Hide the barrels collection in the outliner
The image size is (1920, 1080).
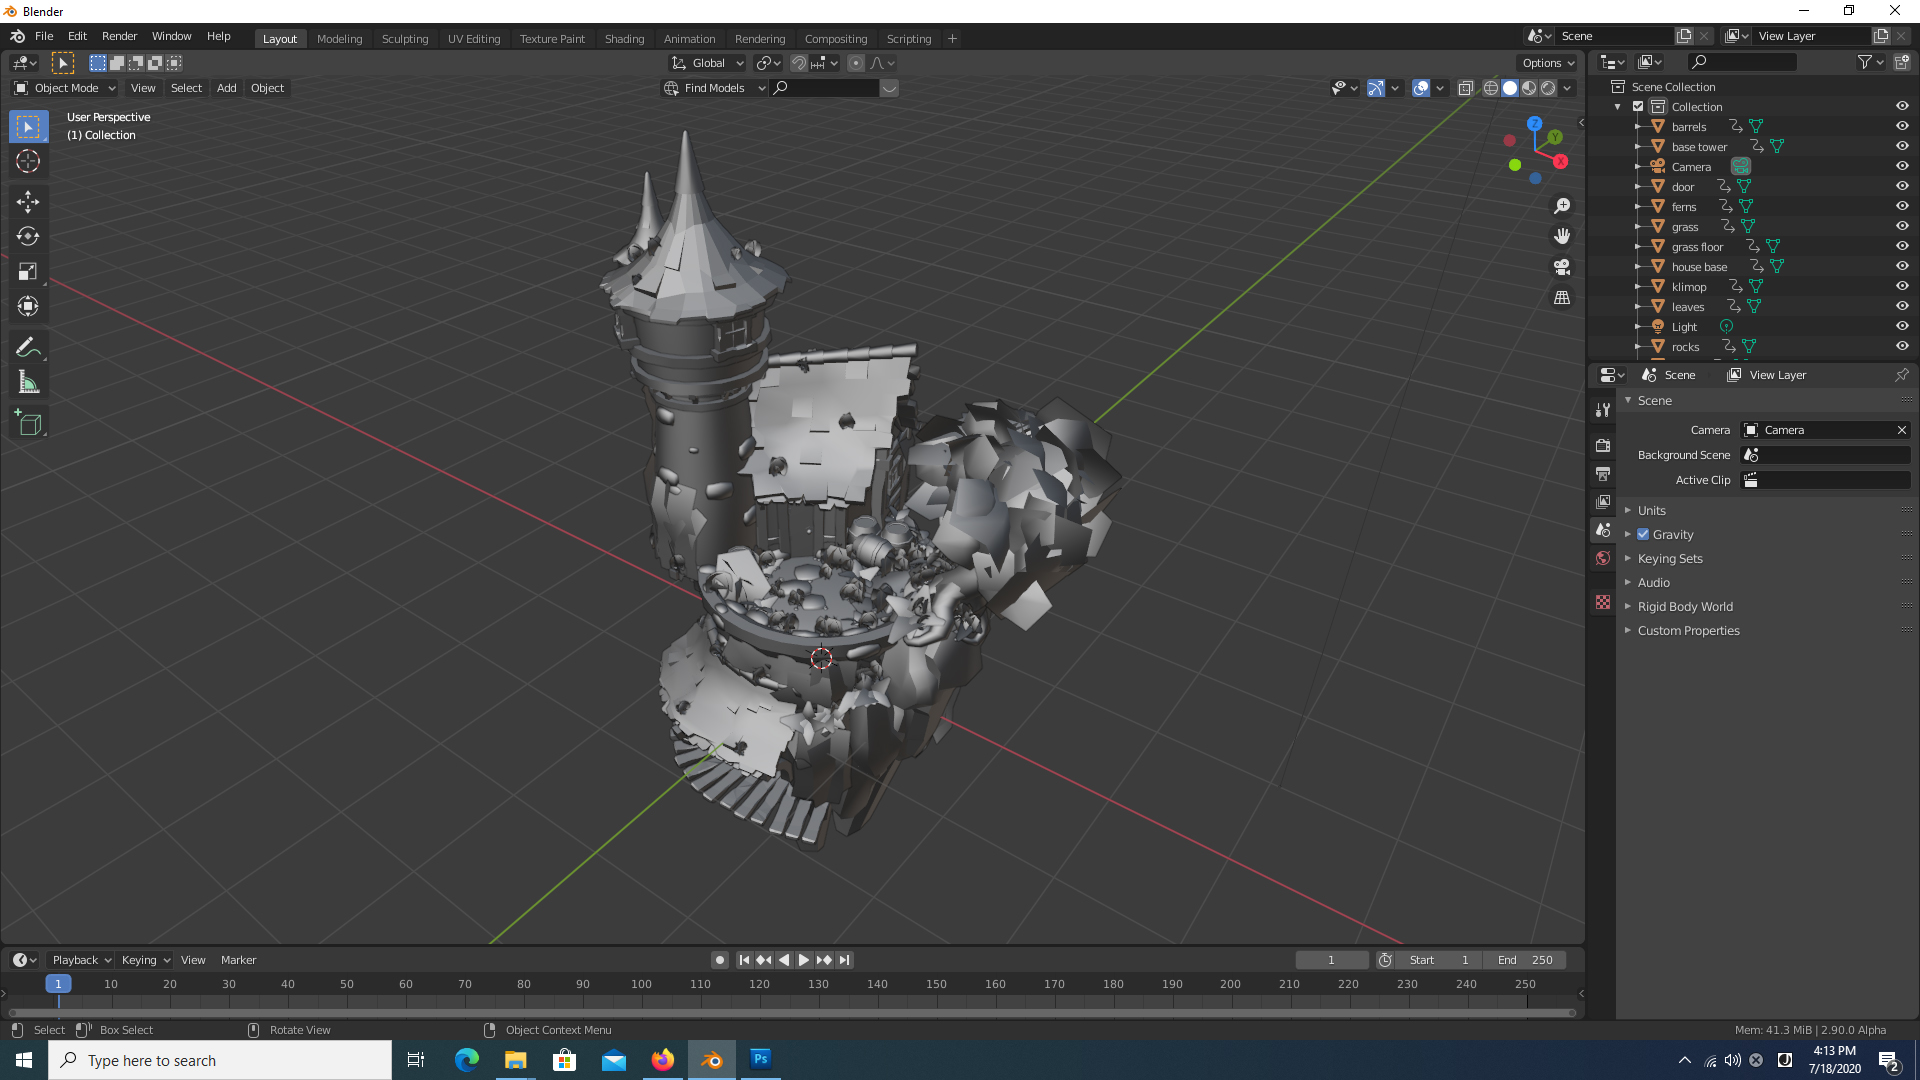[1902, 126]
